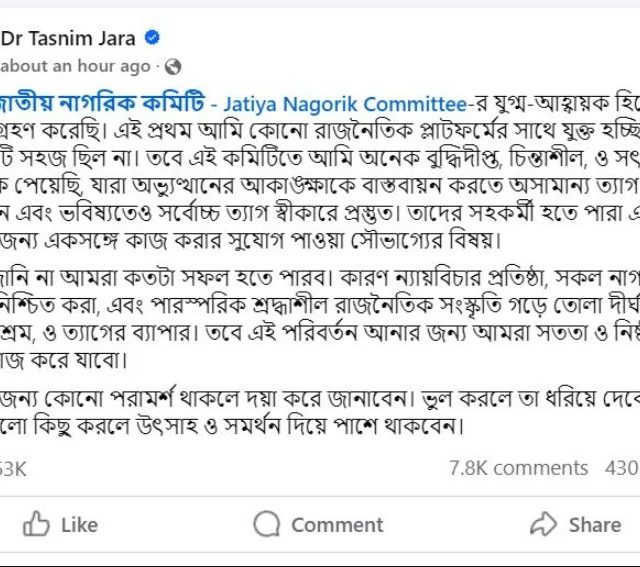The image size is (640, 567).
Task: Open the 'about an hour ago' timestamp
Action: click(76, 66)
